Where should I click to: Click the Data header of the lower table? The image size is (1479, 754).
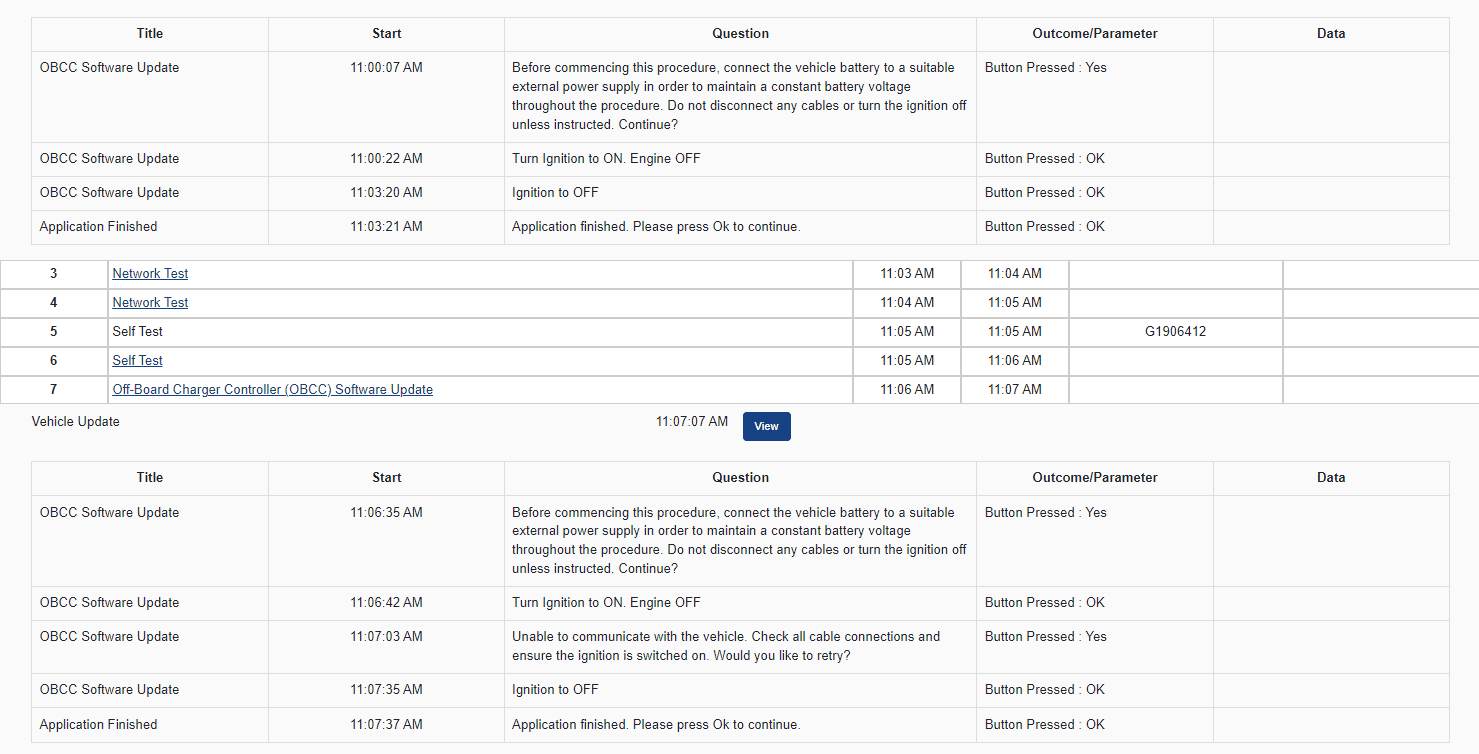click(1330, 478)
